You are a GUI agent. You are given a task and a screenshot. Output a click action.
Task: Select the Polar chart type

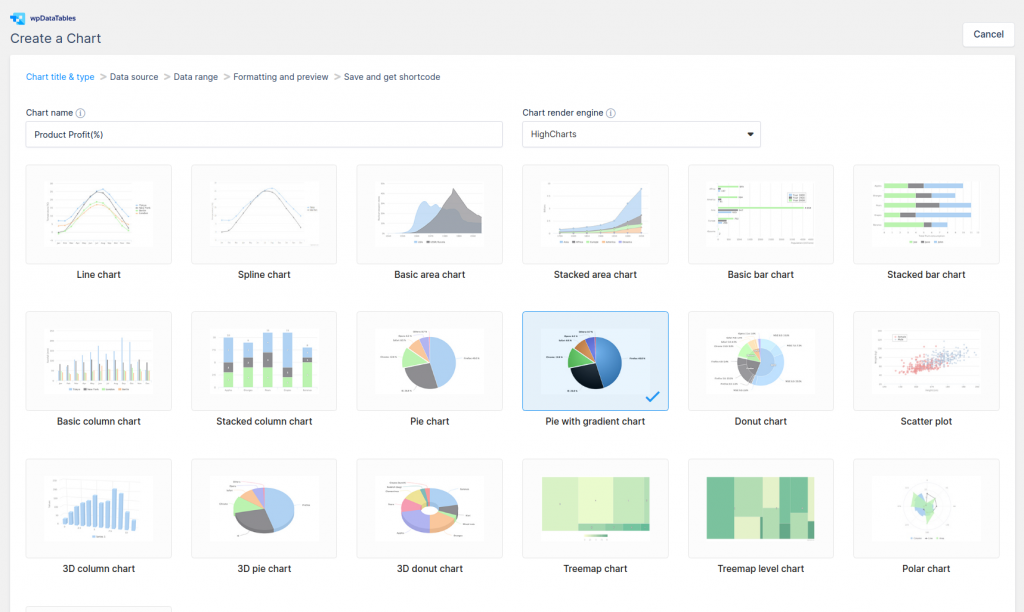925,507
